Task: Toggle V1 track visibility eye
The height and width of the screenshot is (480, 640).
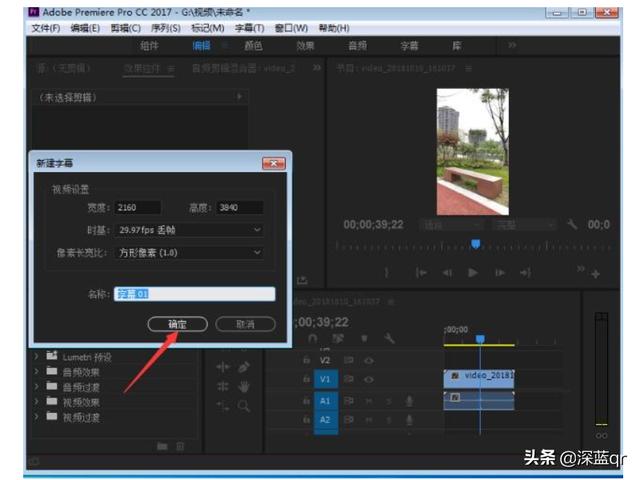Action: pos(368,379)
